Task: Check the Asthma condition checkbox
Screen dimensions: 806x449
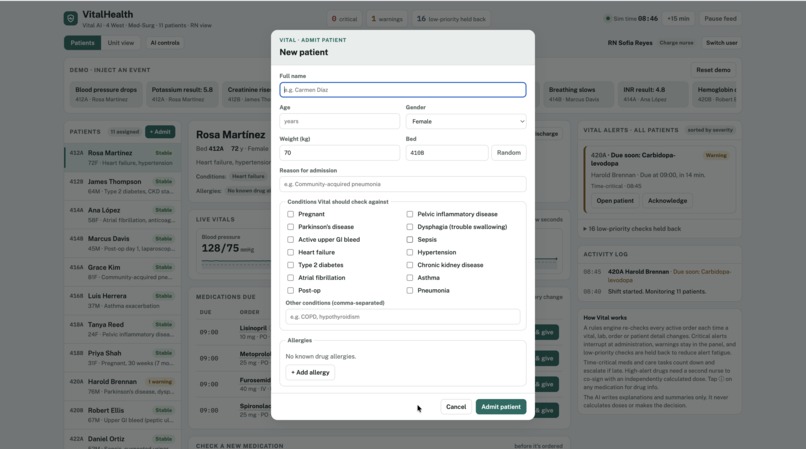Action: [x=410, y=278]
